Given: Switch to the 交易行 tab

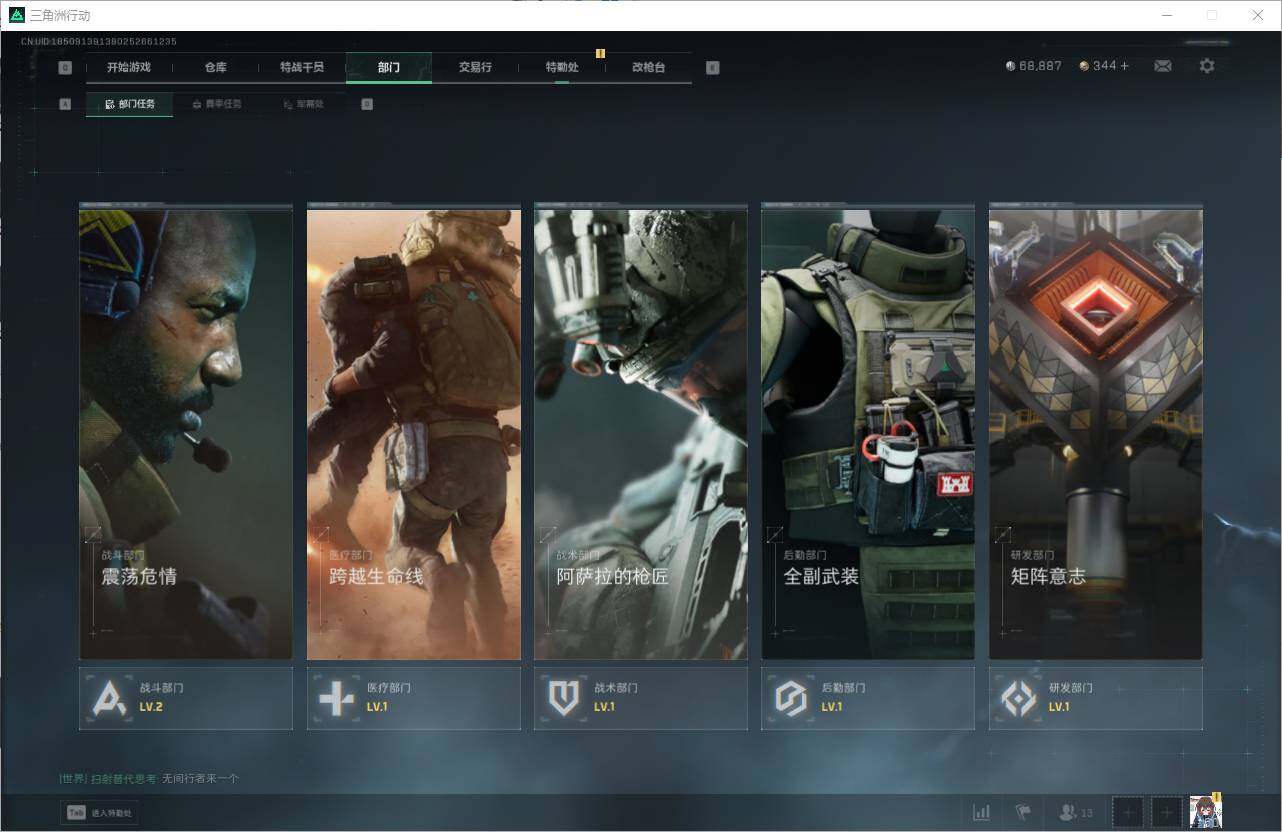Looking at the screenshot, I should [475, 67].
